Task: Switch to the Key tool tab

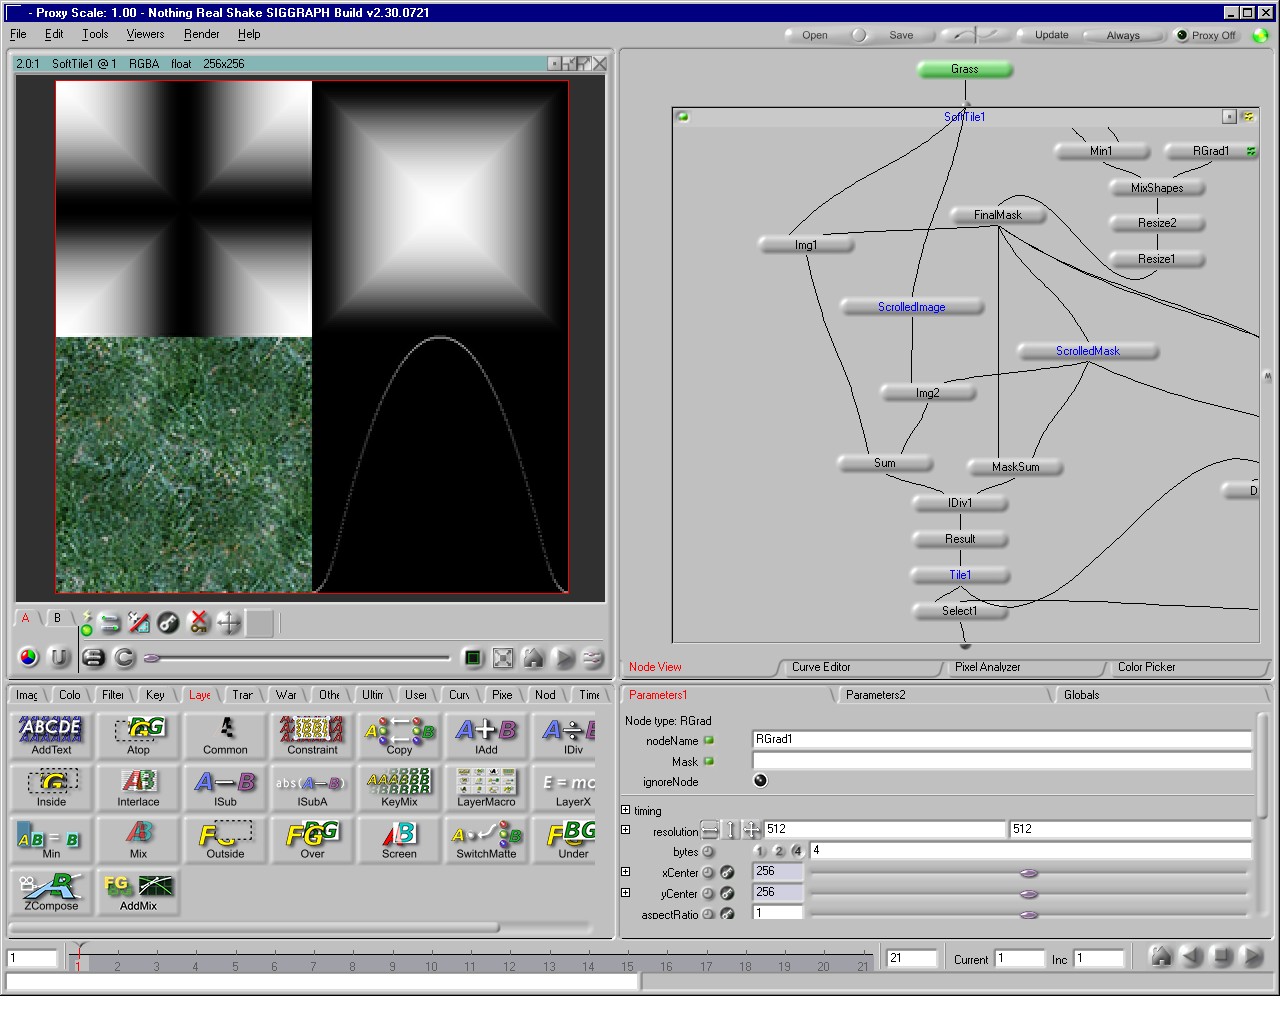Action: (155, 695)
